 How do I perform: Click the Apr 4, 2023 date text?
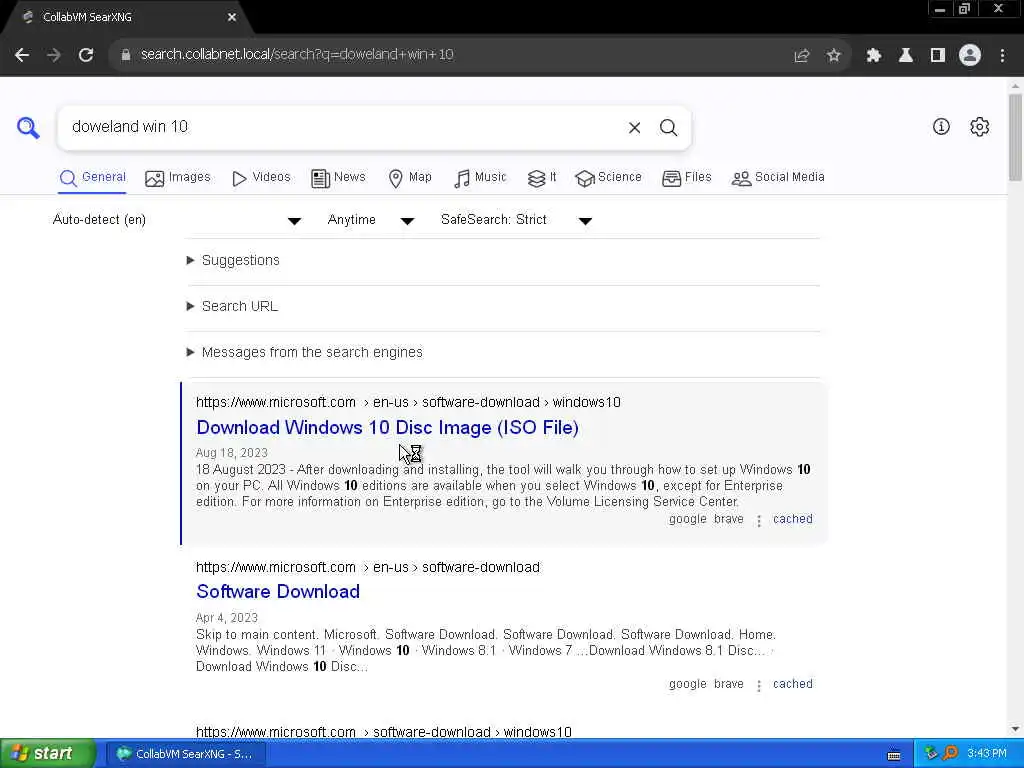point(227,618)
